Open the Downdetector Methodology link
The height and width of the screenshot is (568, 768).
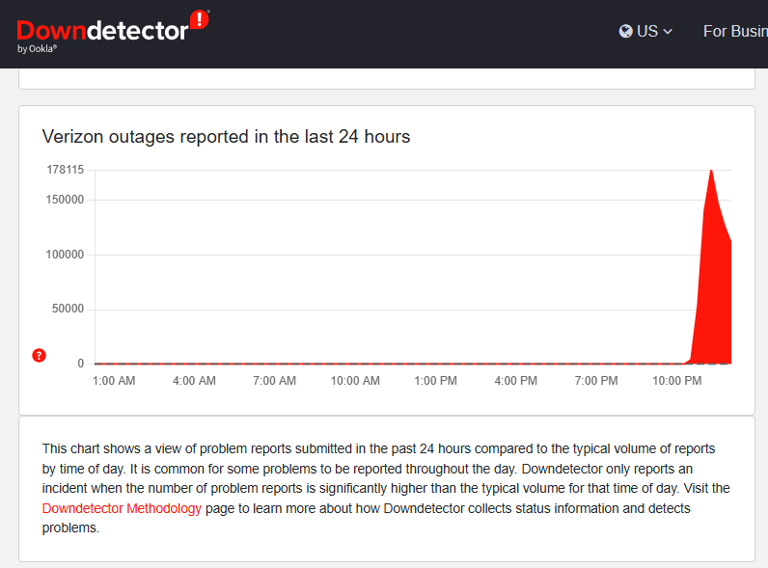(x=122, y=508)
